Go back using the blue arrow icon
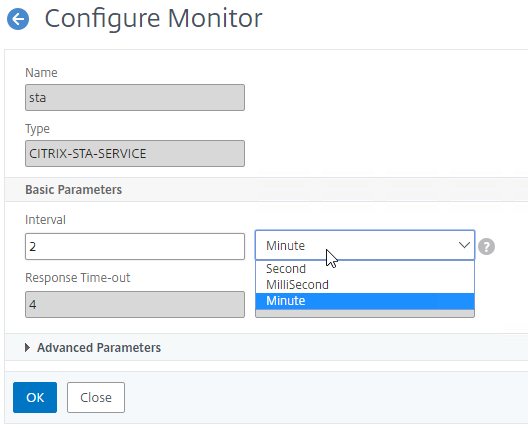528x424 pixels. coord(18,19)
